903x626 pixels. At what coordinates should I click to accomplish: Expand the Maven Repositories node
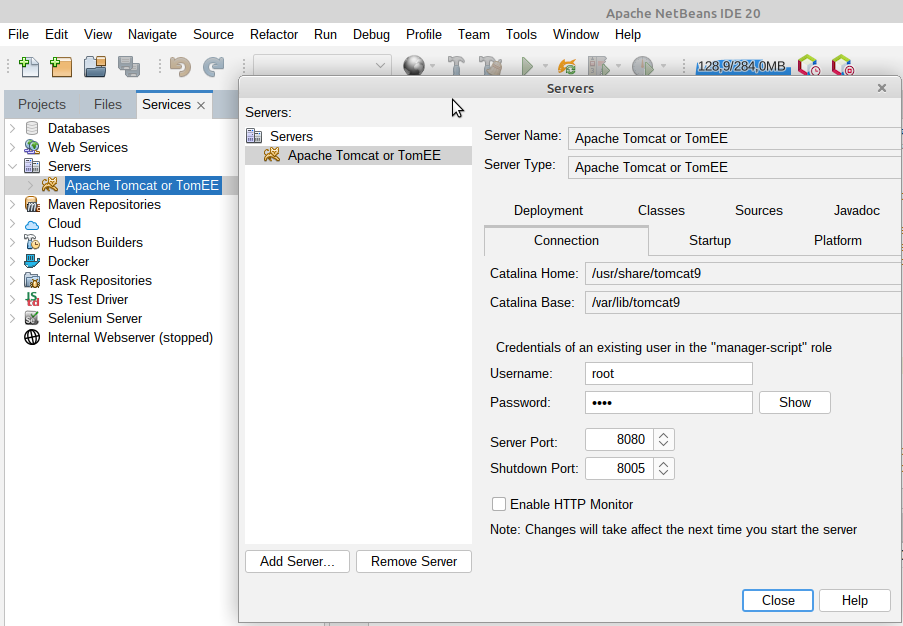coord(13,204)
